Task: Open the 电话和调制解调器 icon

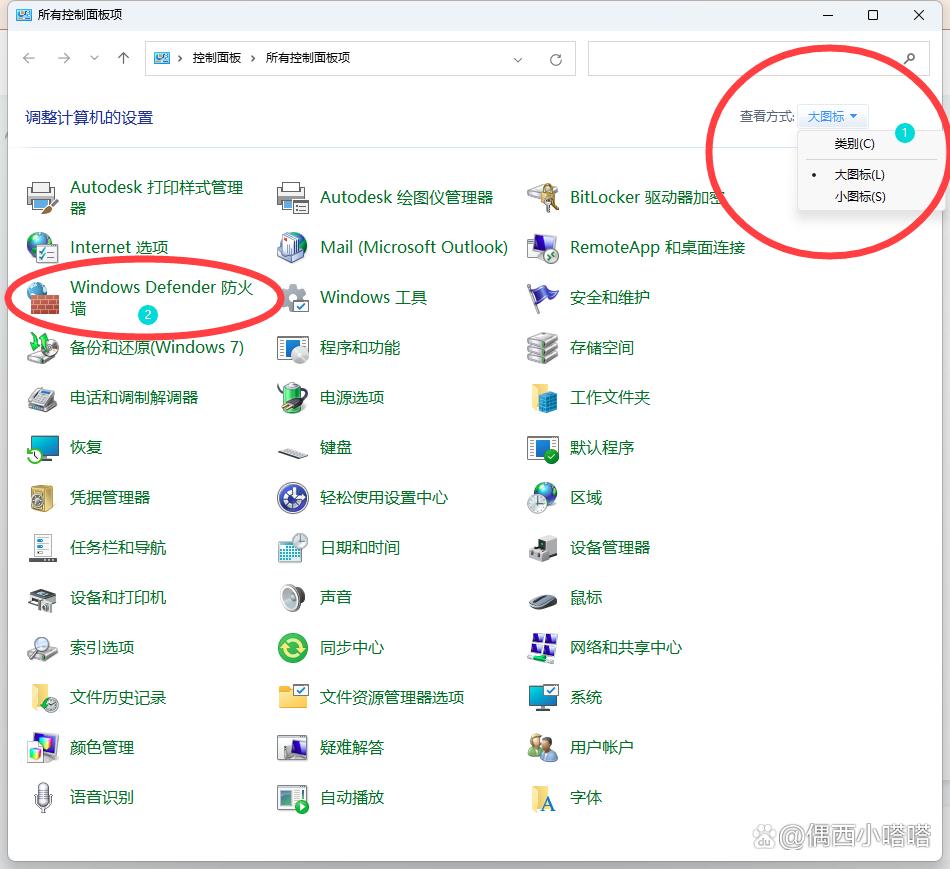Action: (42, 398)
